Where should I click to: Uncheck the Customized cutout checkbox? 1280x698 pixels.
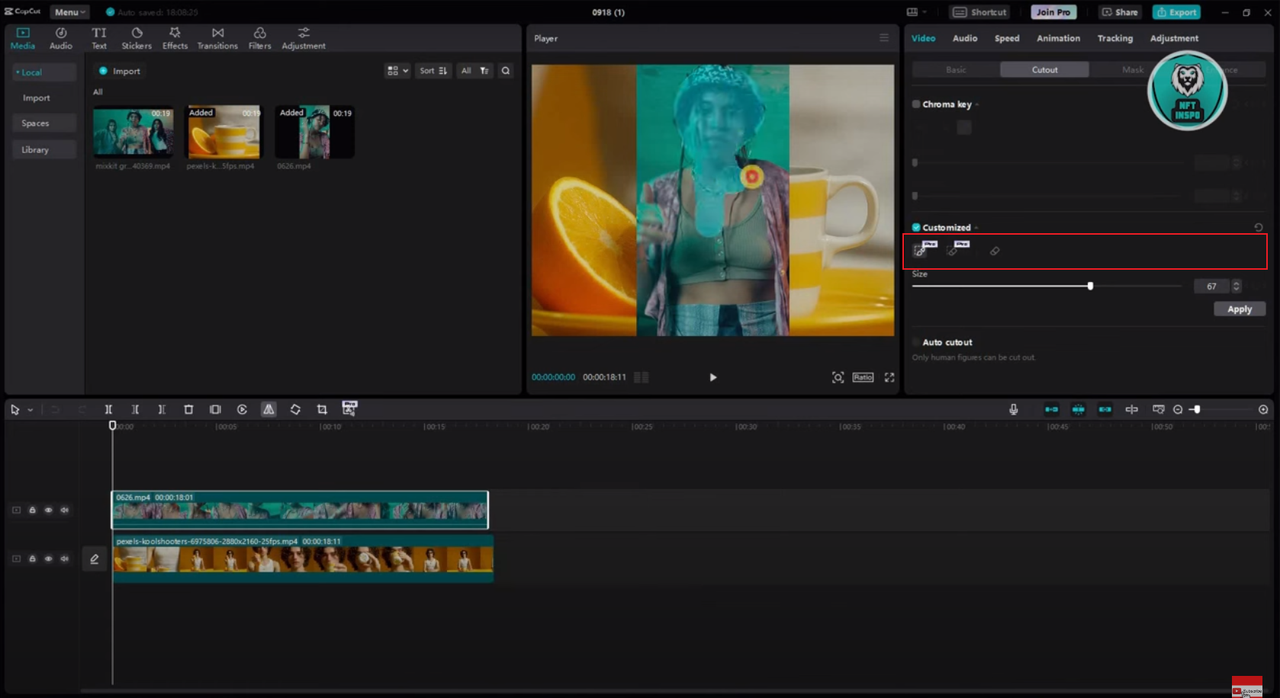(x=916, y=228)
